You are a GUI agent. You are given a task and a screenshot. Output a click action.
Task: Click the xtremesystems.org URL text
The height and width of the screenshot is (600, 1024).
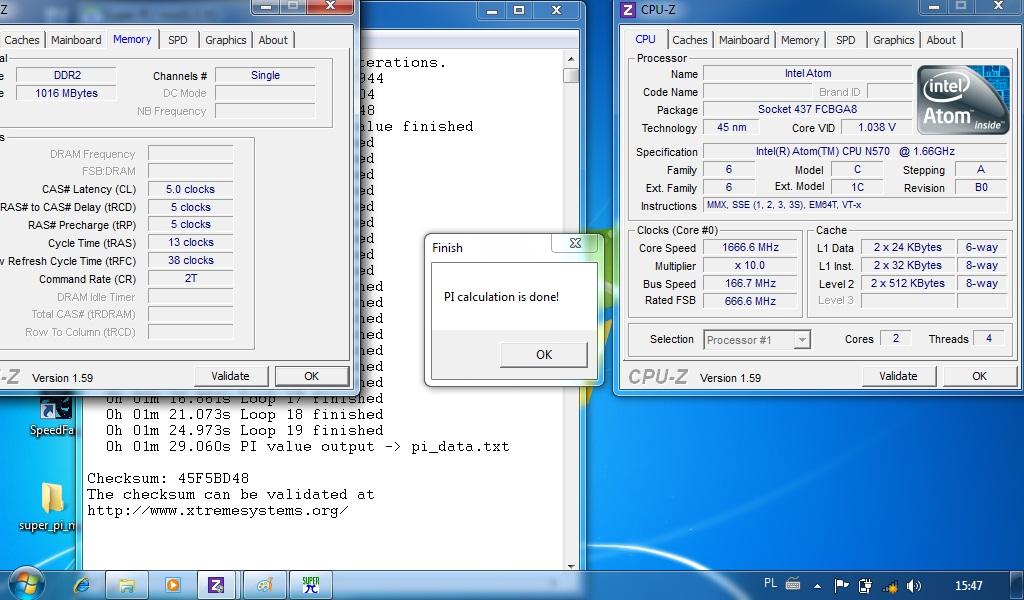tap(218, 511)
